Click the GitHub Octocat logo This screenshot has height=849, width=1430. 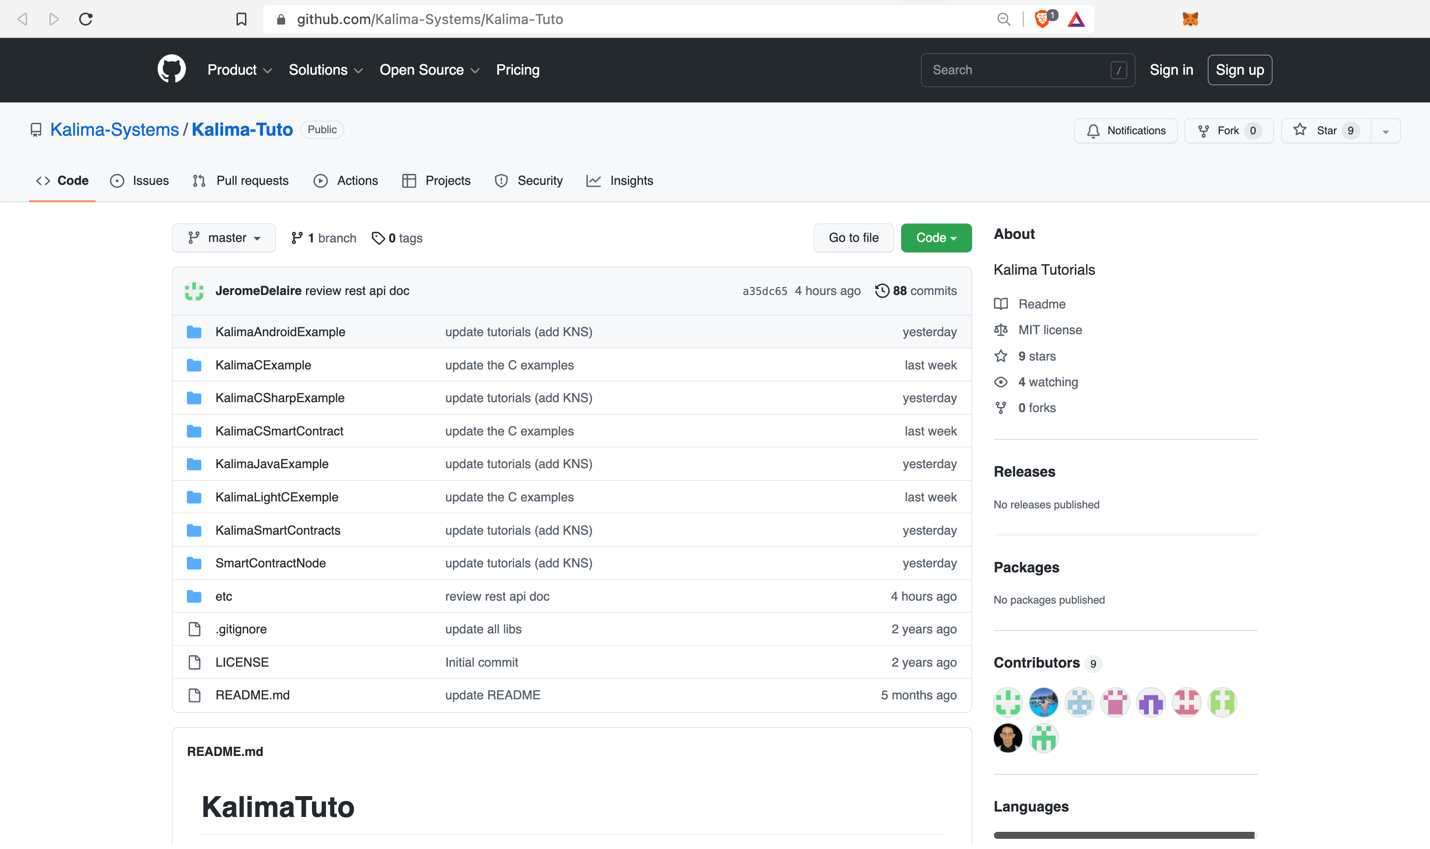point(172,69)
